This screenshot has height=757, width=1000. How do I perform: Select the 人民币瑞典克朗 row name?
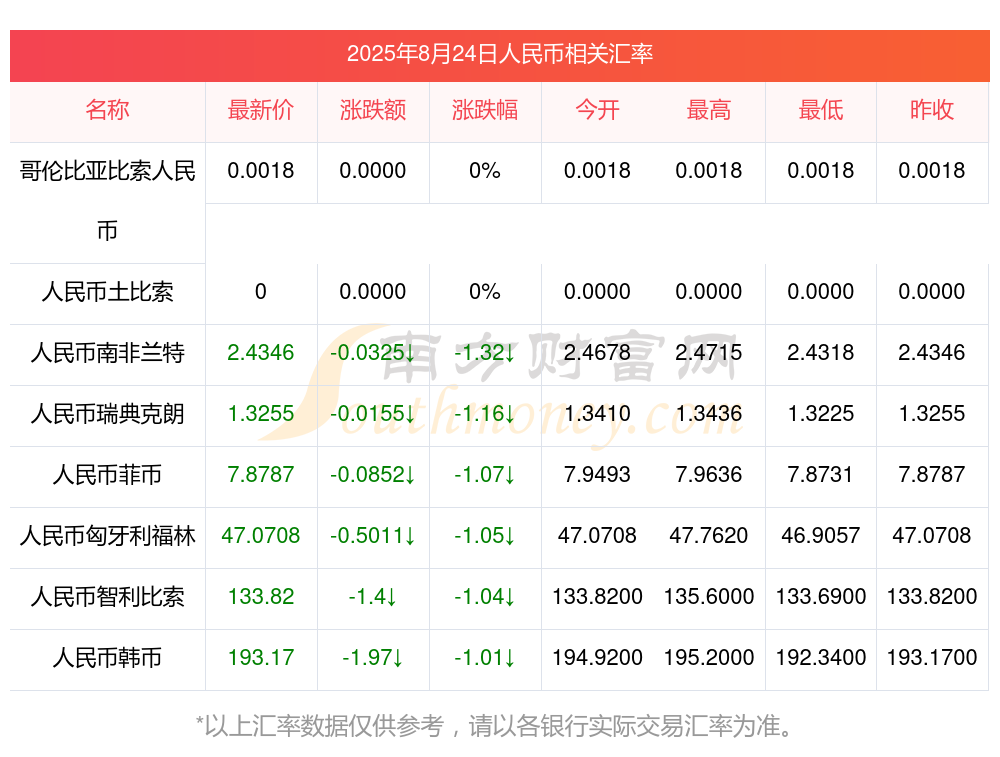[x=107, y=414]
